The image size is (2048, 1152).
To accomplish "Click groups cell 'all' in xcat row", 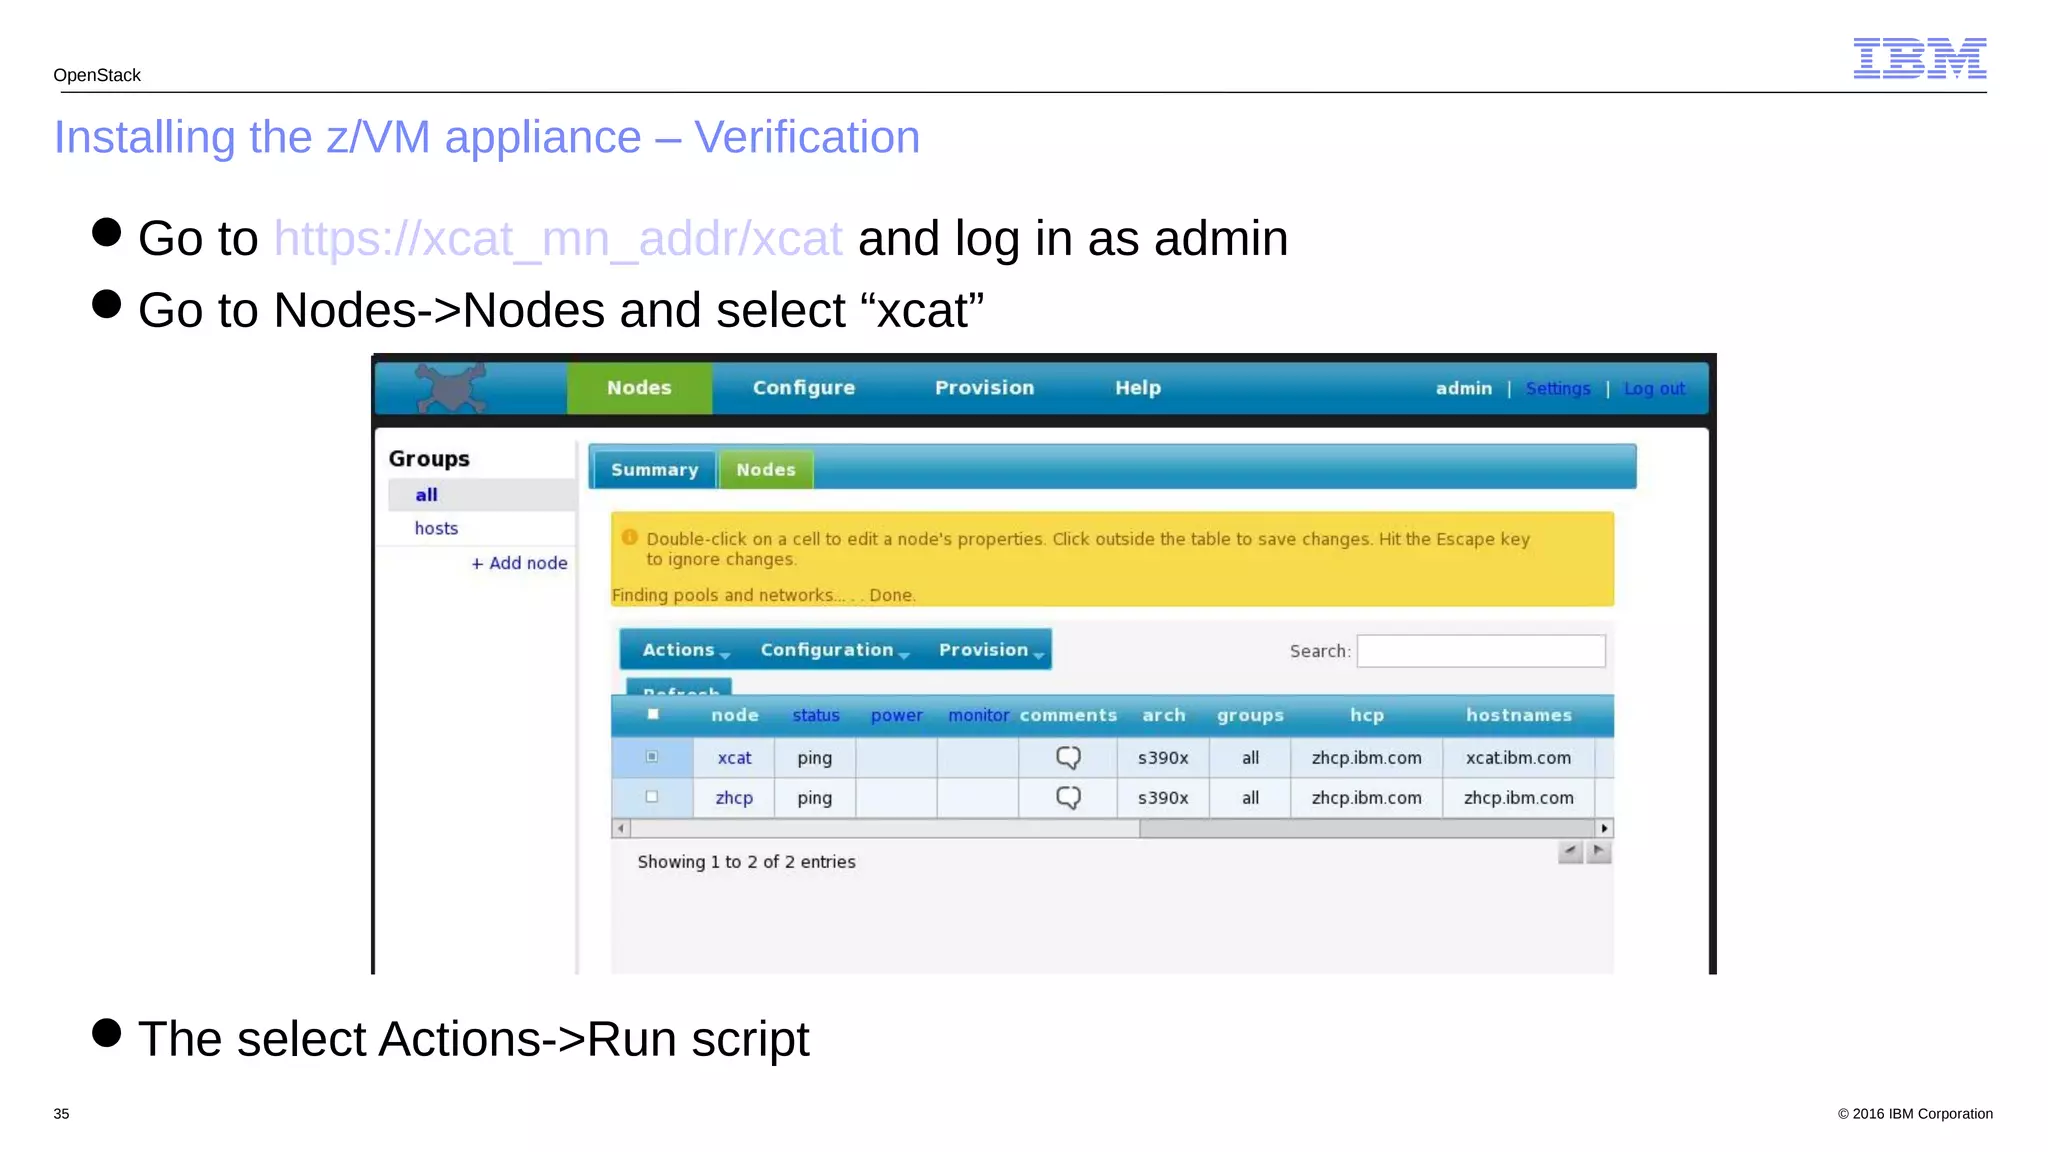I will click(x=1250, y=758).
